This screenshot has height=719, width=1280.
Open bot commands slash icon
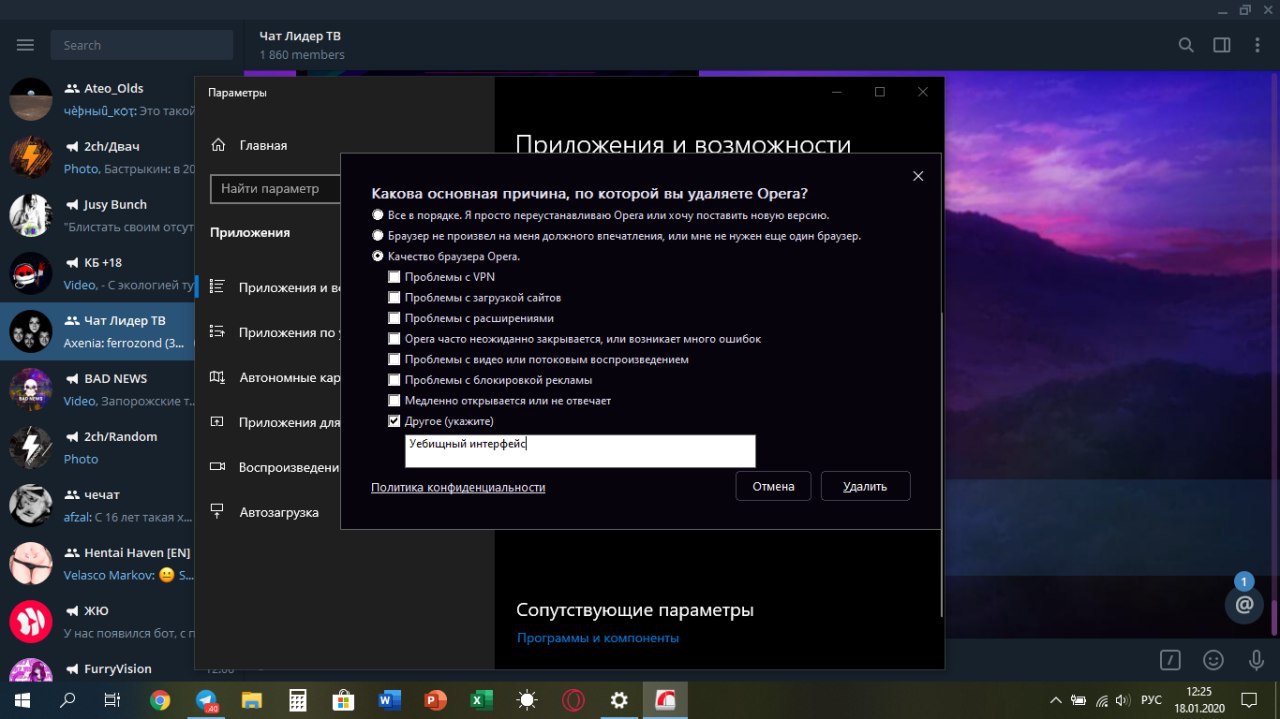click(x=1170, y=660)
